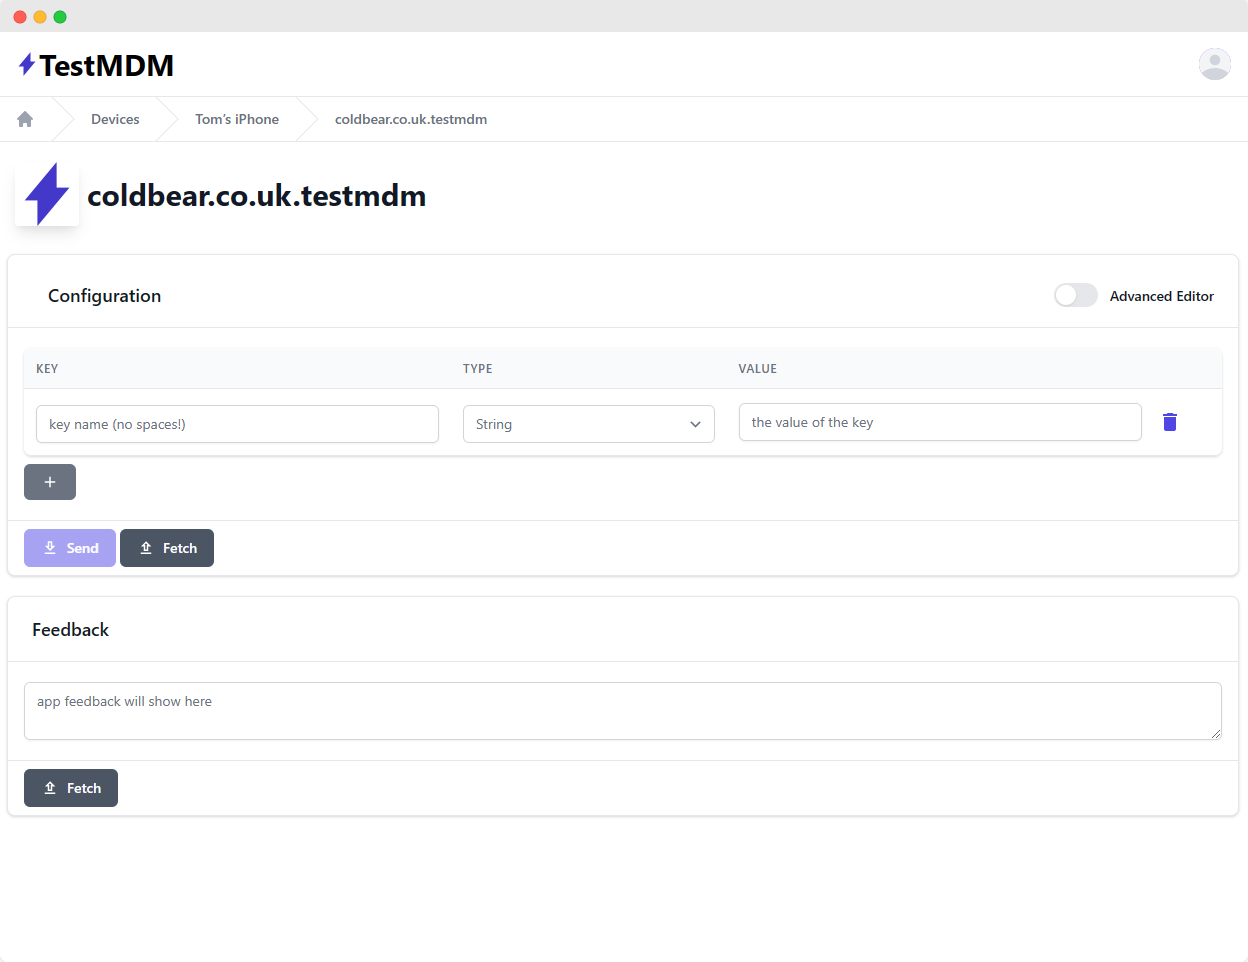Click the Configuration section heading
1248x962 pixels.
tap(104, 295)
